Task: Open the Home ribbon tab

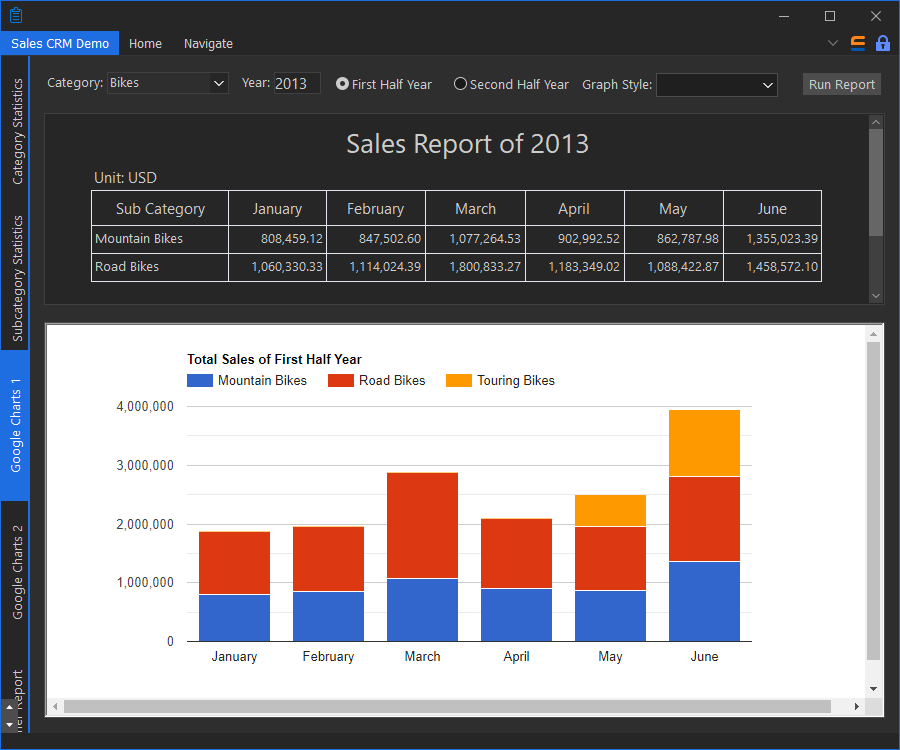Action: pos(145,44)
